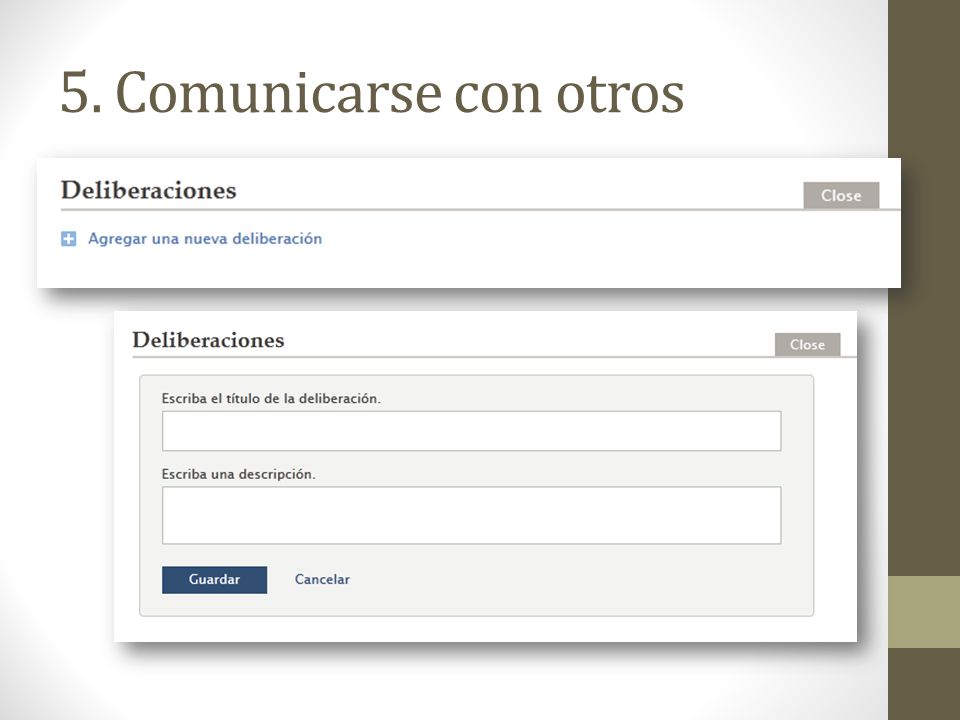Cancel the new deliberation via Cancelar

pyautogui.click(x=322, y=579)
